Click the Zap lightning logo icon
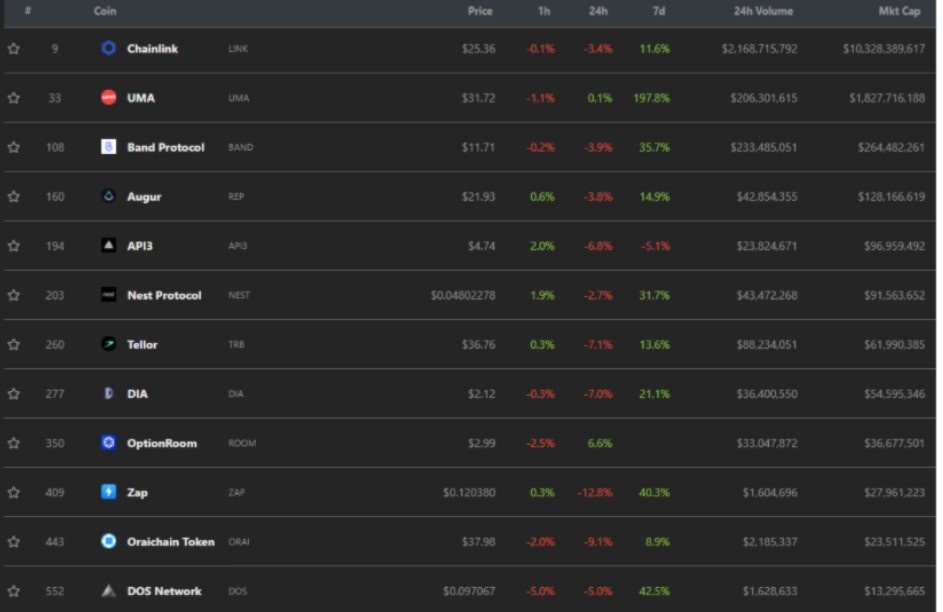The width and height of the screenshot is (943, 612). click(109, 492)
